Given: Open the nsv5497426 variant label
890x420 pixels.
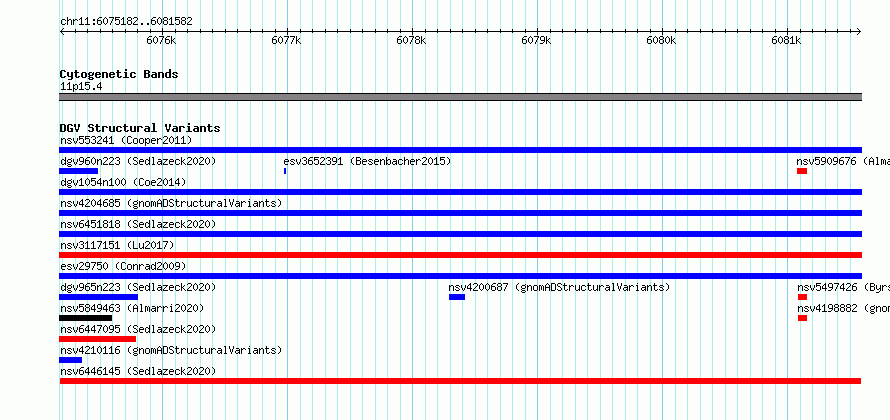Looking at the screenshot, I should (x=843, y=287).
